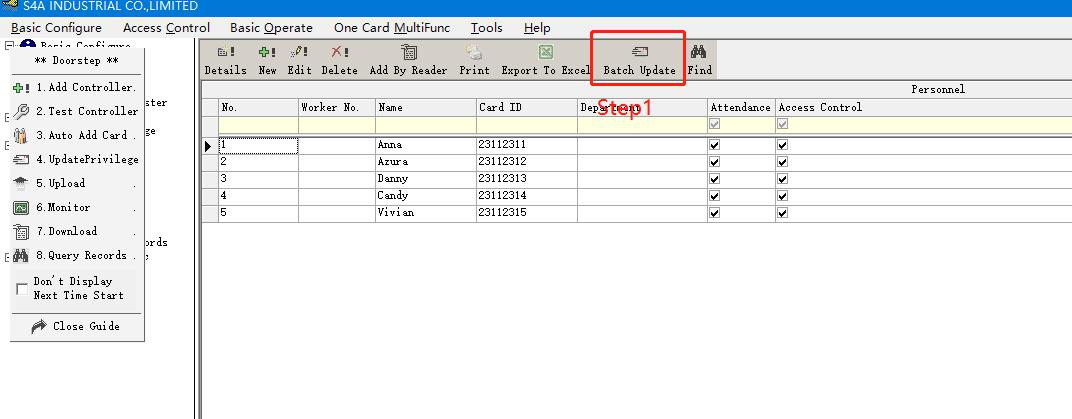1072x419 pixels.
Task: Toggle Don't Display Next Time Start checkbox
Action: [x=22, y=289]
